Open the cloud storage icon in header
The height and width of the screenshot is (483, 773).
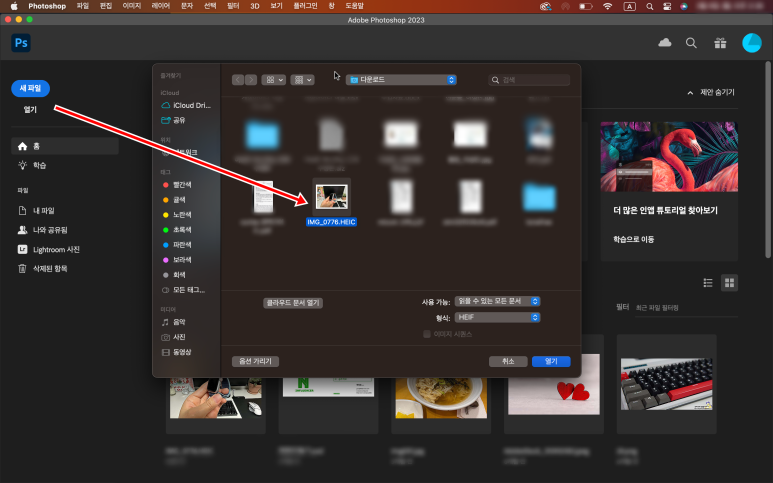click(x=665, y=42)
